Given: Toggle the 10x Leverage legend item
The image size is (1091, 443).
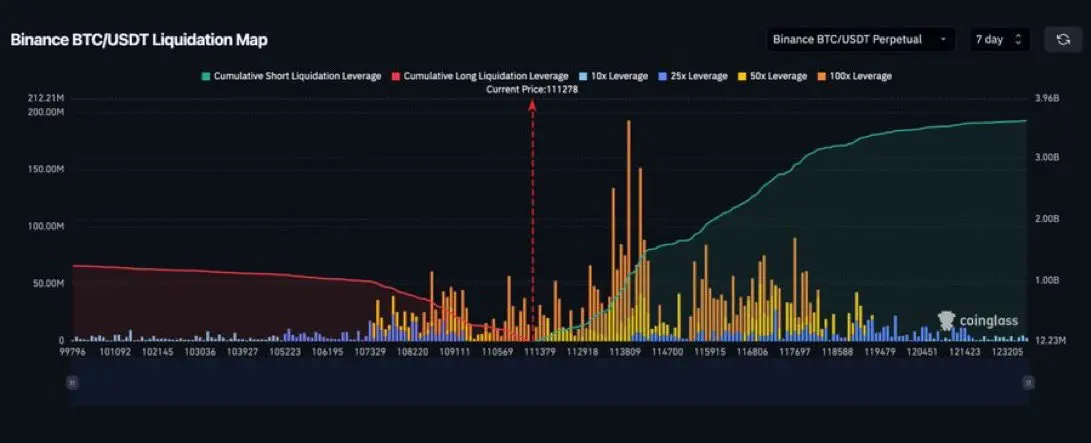Looking at the screenshot, I should 612,76.
